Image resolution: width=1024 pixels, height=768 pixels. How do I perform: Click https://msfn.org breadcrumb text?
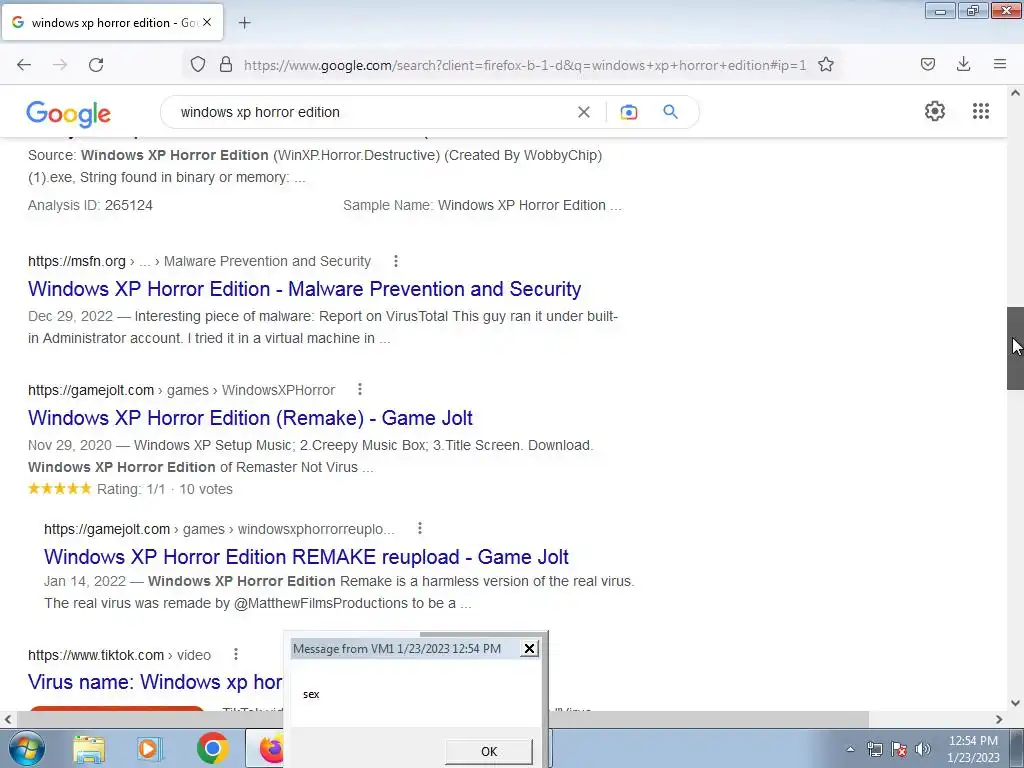tap(76, 261)
